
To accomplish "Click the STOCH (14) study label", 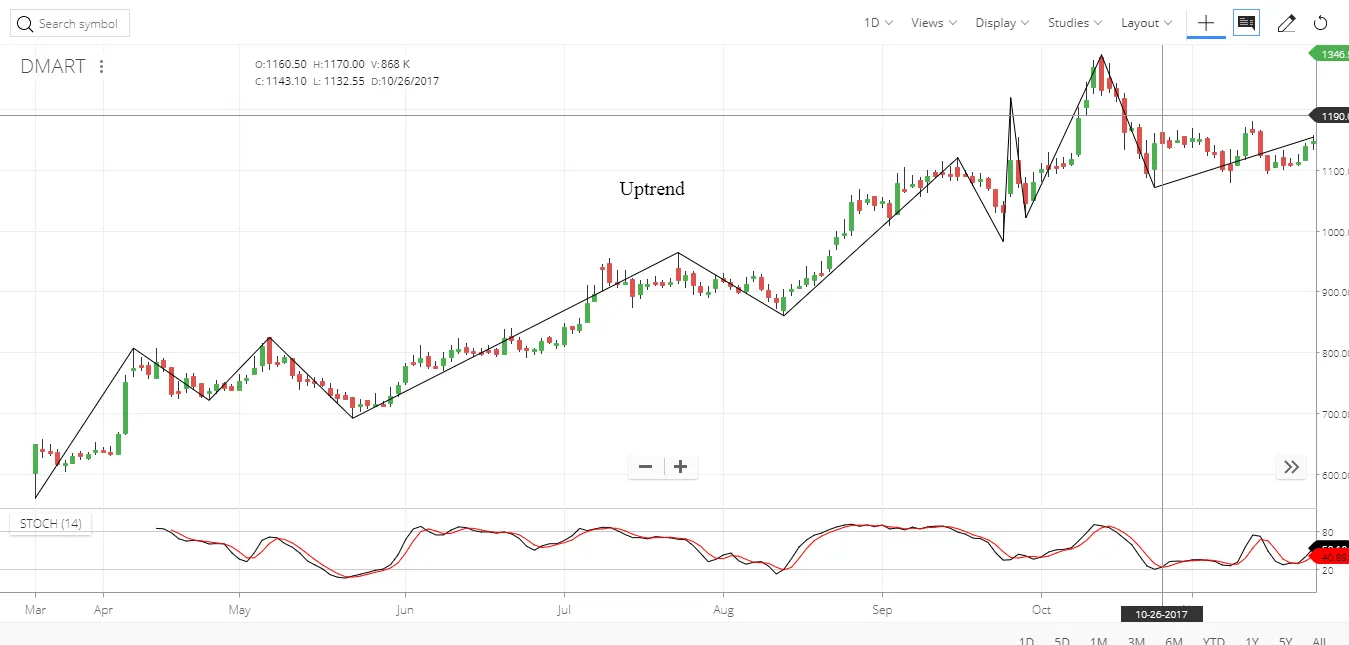I will [51, 524].
